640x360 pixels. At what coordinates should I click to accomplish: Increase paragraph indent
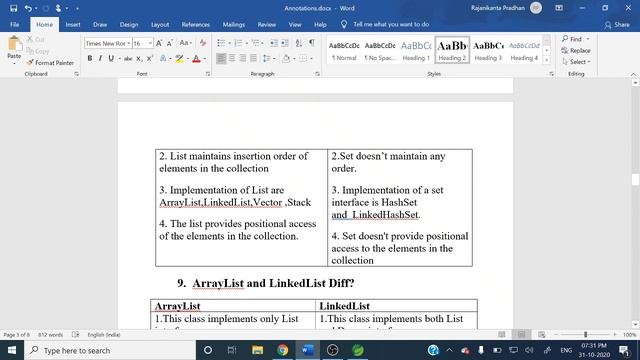click(285, 43)
